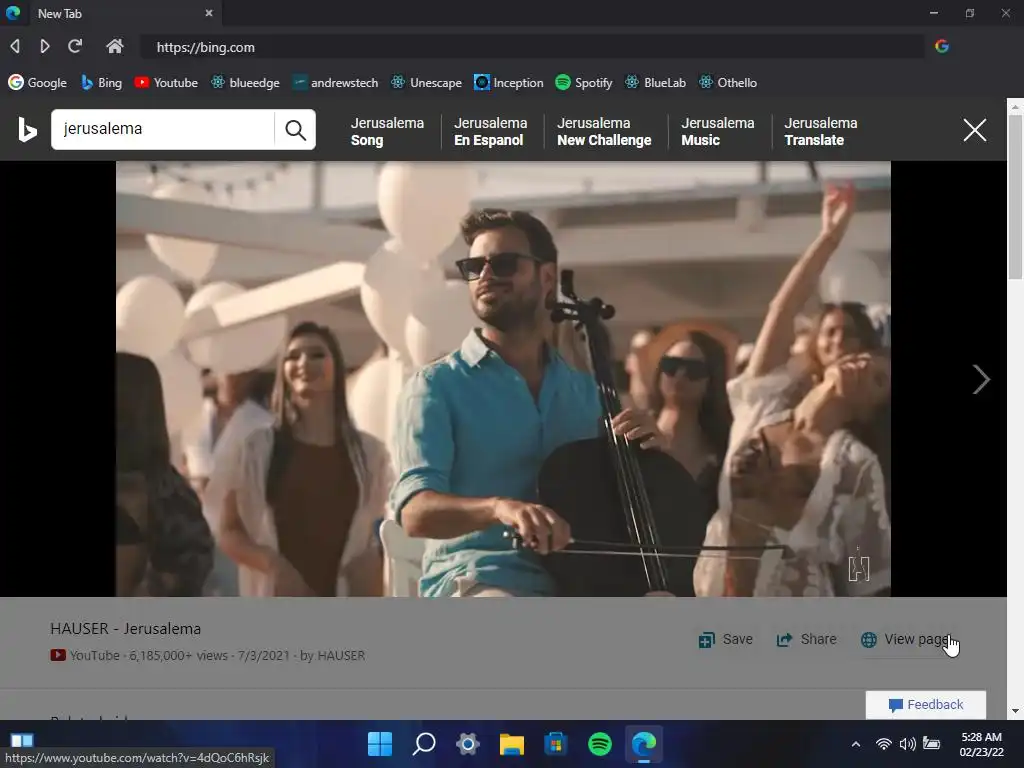1024x768 pixels.
Task: Show hidden tray icons chevron
Action: [856, 744]
